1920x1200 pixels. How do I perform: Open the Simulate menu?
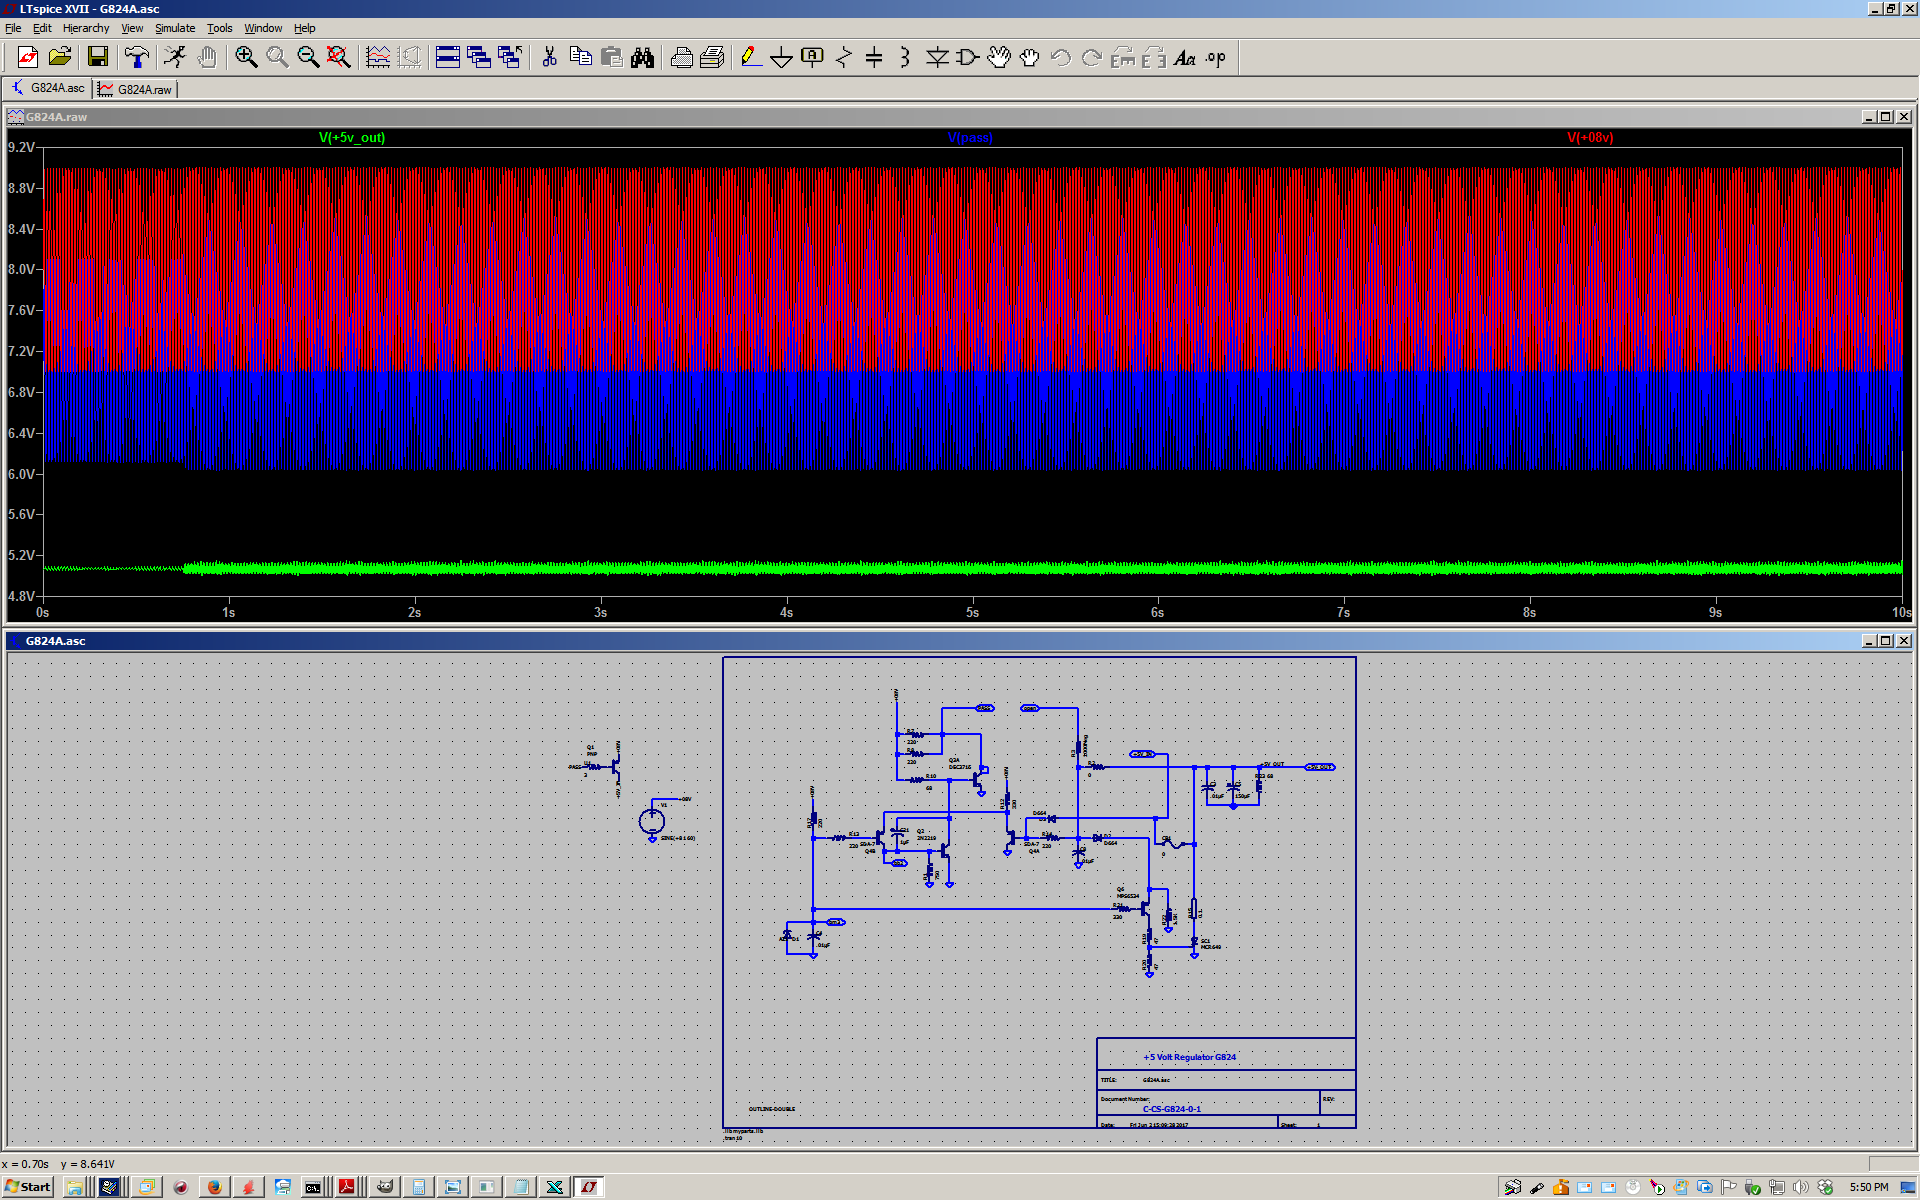click(x=175, y=28)
